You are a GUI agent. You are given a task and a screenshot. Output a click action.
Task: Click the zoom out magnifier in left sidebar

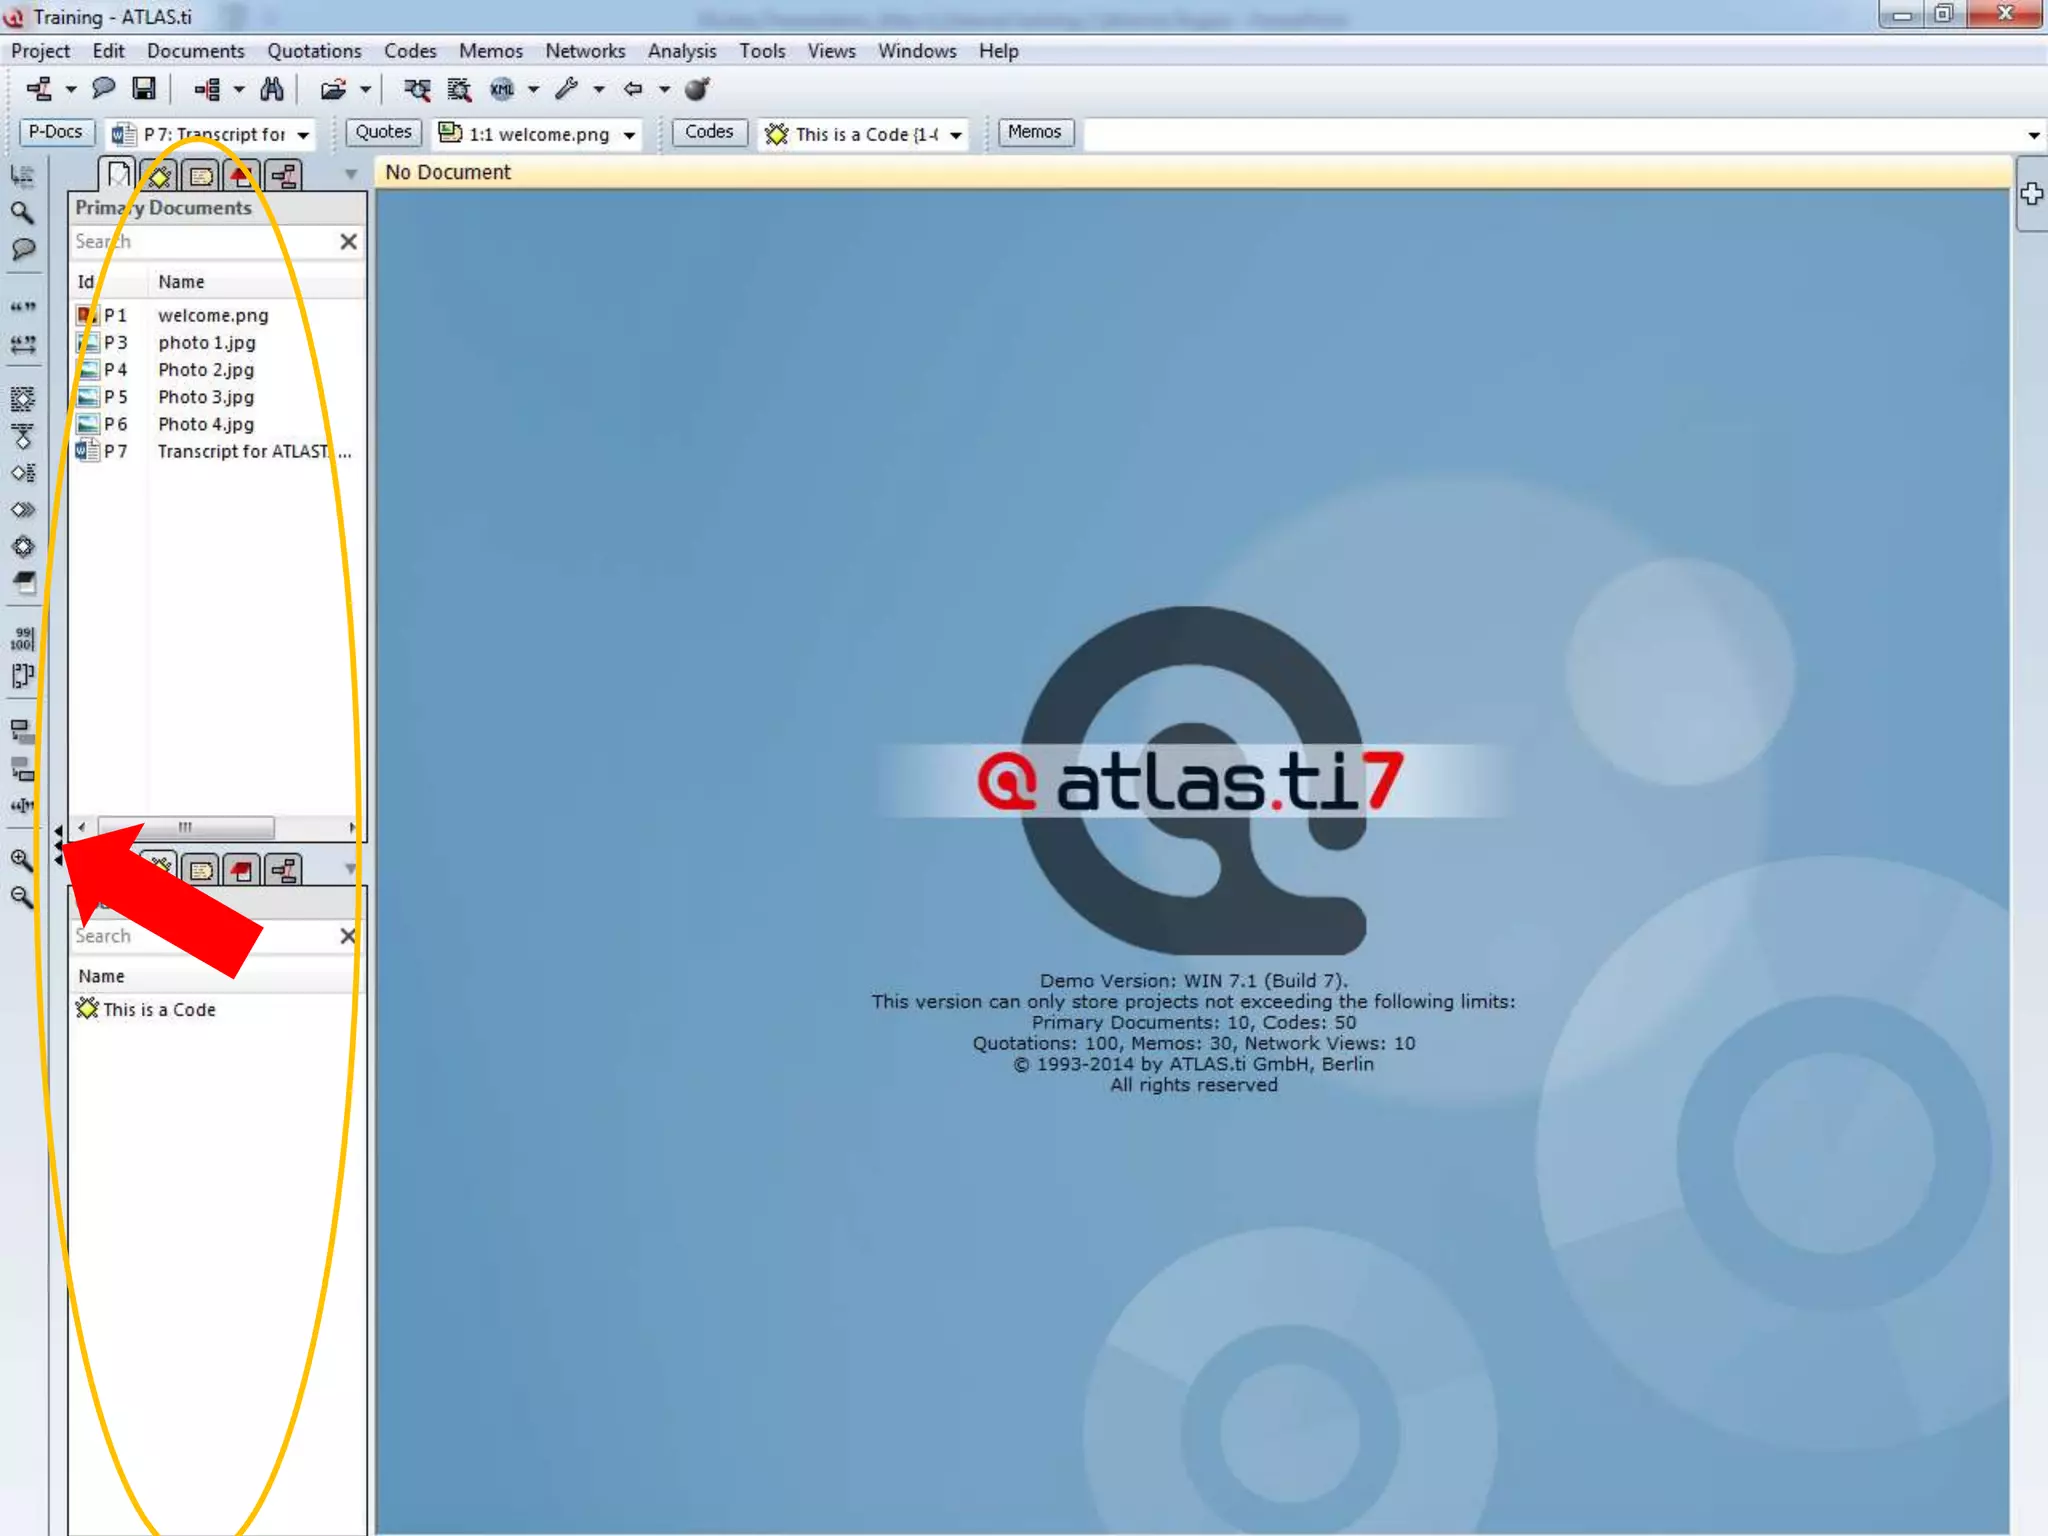(x=22, y=897)
